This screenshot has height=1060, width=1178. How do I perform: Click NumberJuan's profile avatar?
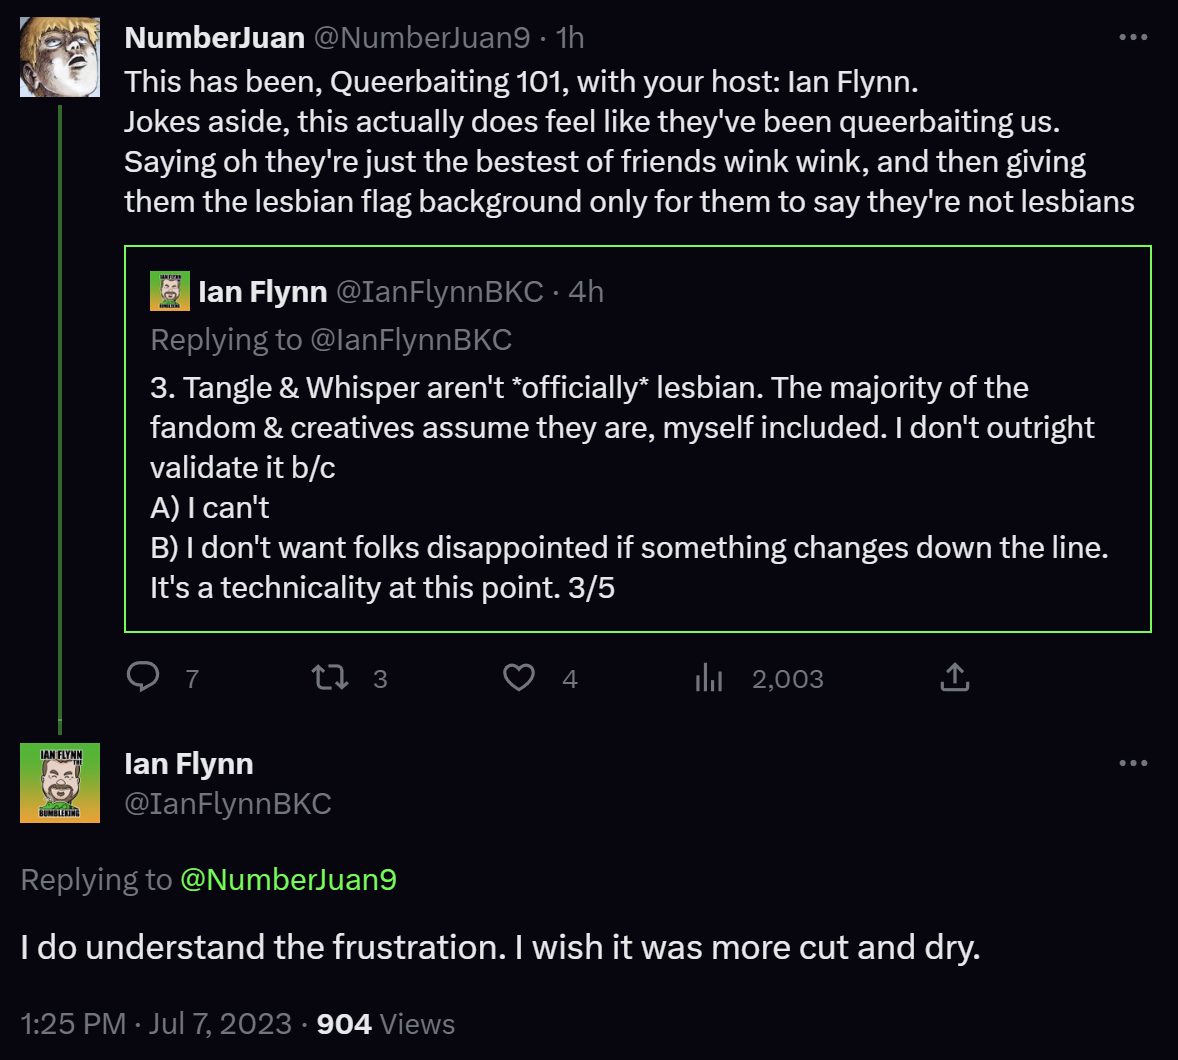60,57
